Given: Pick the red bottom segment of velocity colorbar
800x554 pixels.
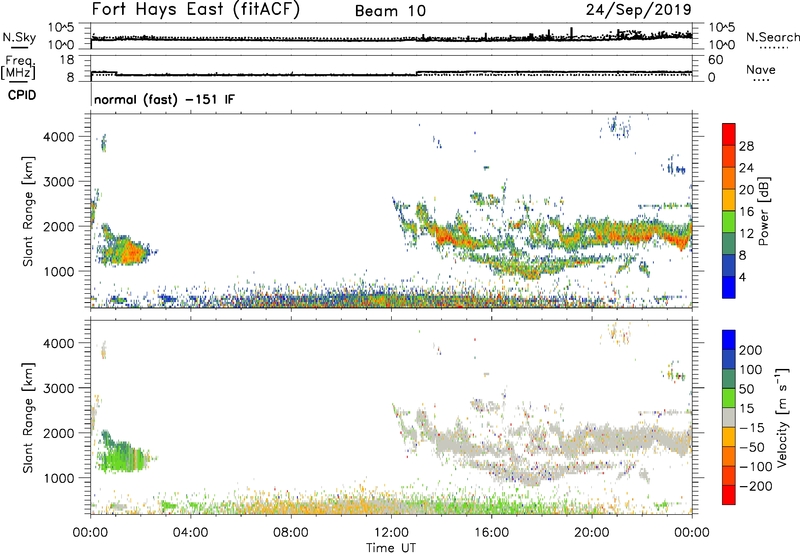Looking at the screenshot, I should pyautogui.click(x=729, y=495).
